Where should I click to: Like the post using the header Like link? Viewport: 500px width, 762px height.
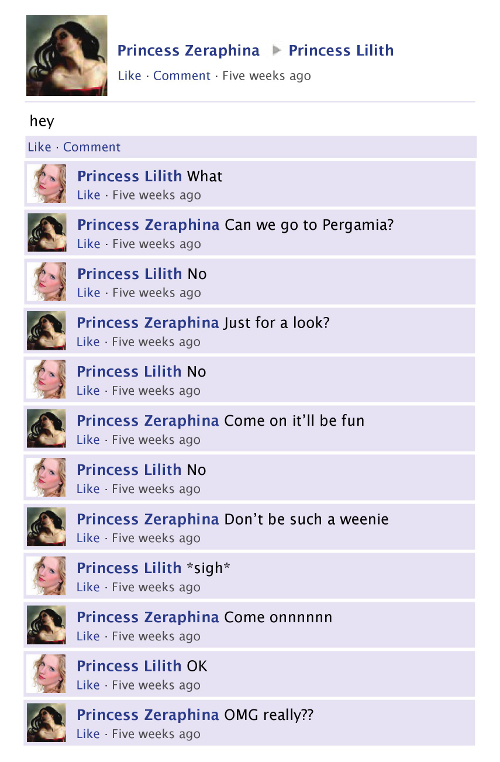(x=130, y=76)
